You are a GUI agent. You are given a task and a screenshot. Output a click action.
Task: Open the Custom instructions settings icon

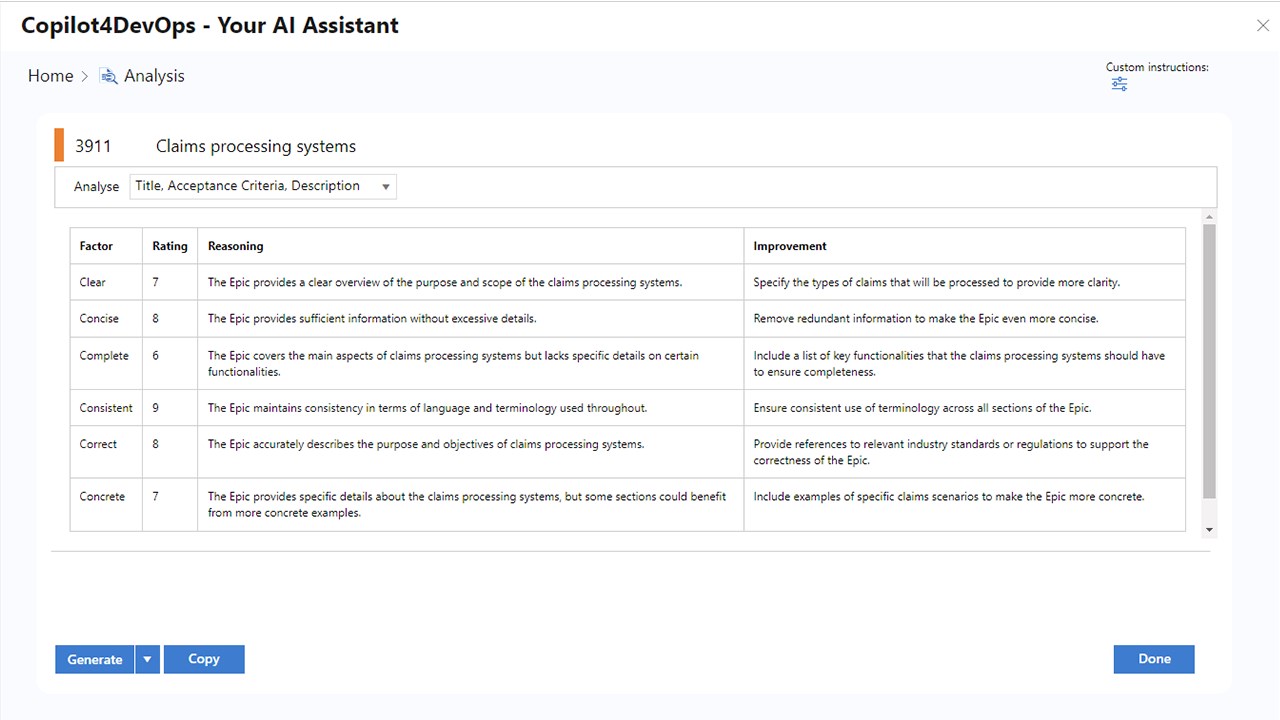(x=1119, y=84)
